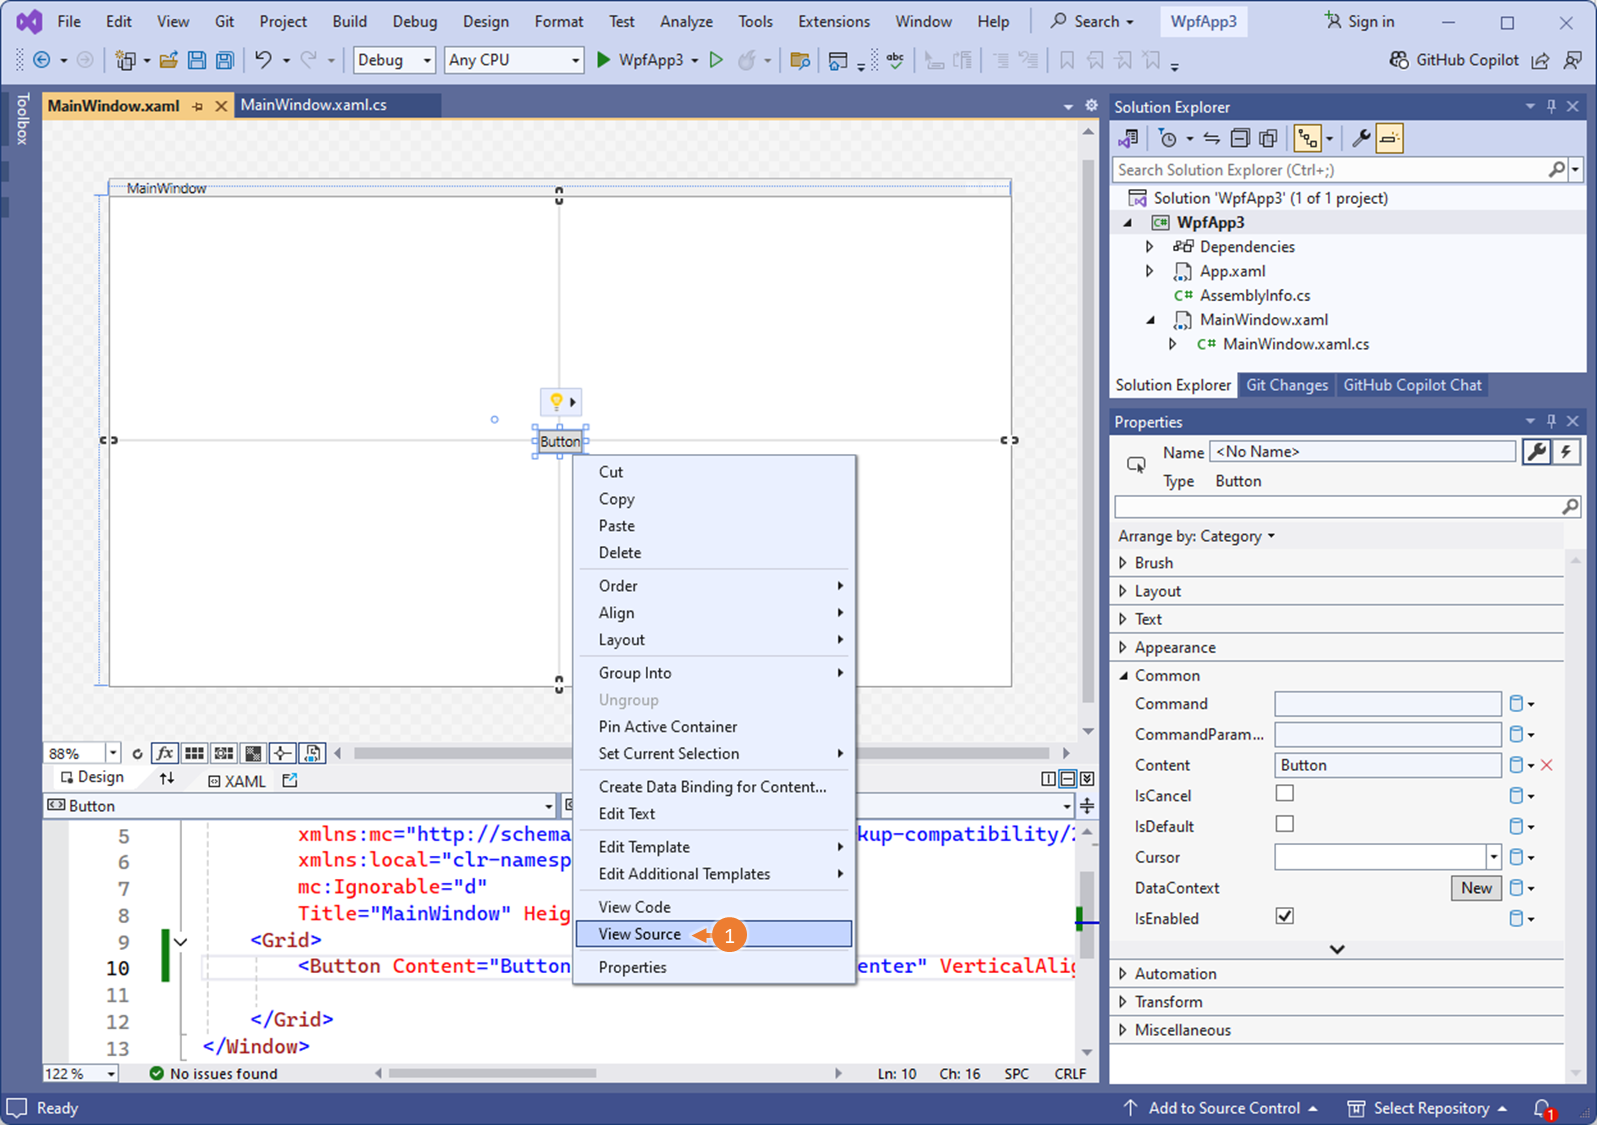Viewport: 1597px width, 1125px height.
Task: Select Edit Text from the context menu
Action: 713,814
